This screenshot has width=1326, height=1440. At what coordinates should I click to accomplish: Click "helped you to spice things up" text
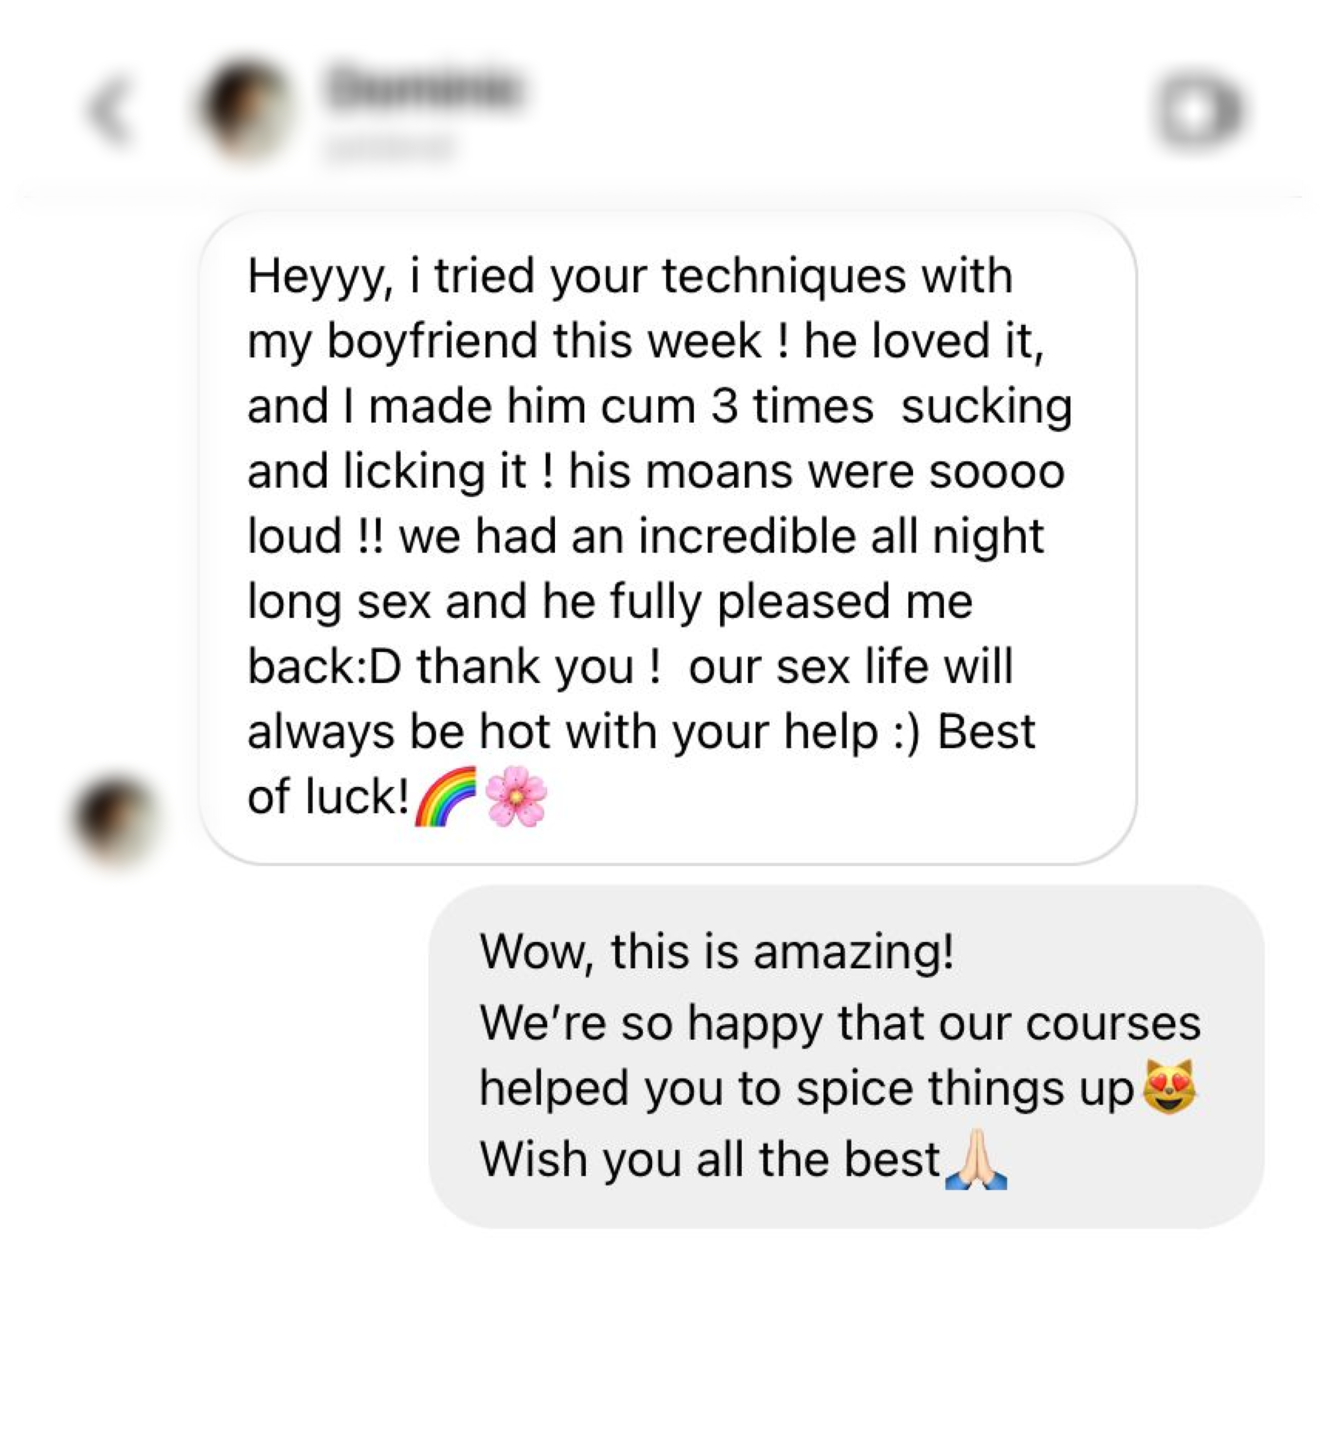(807, 1089)
